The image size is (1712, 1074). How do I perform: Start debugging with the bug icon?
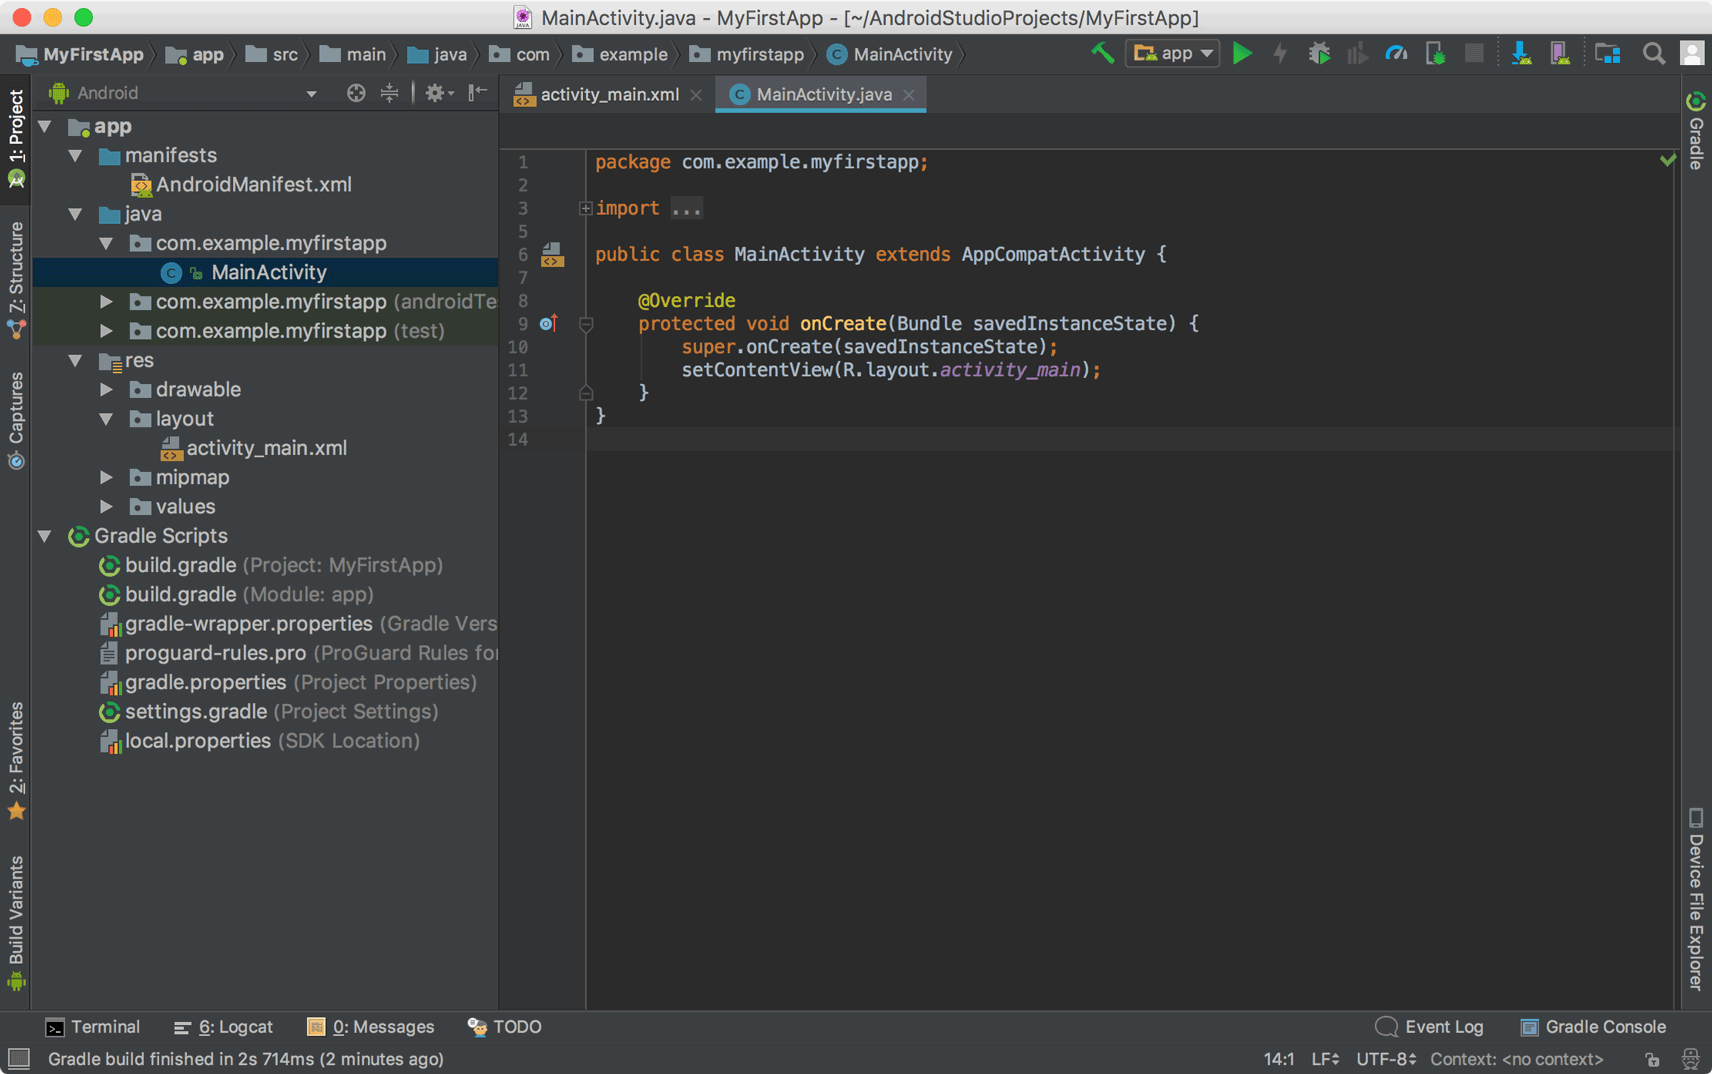coord(1319,54)
